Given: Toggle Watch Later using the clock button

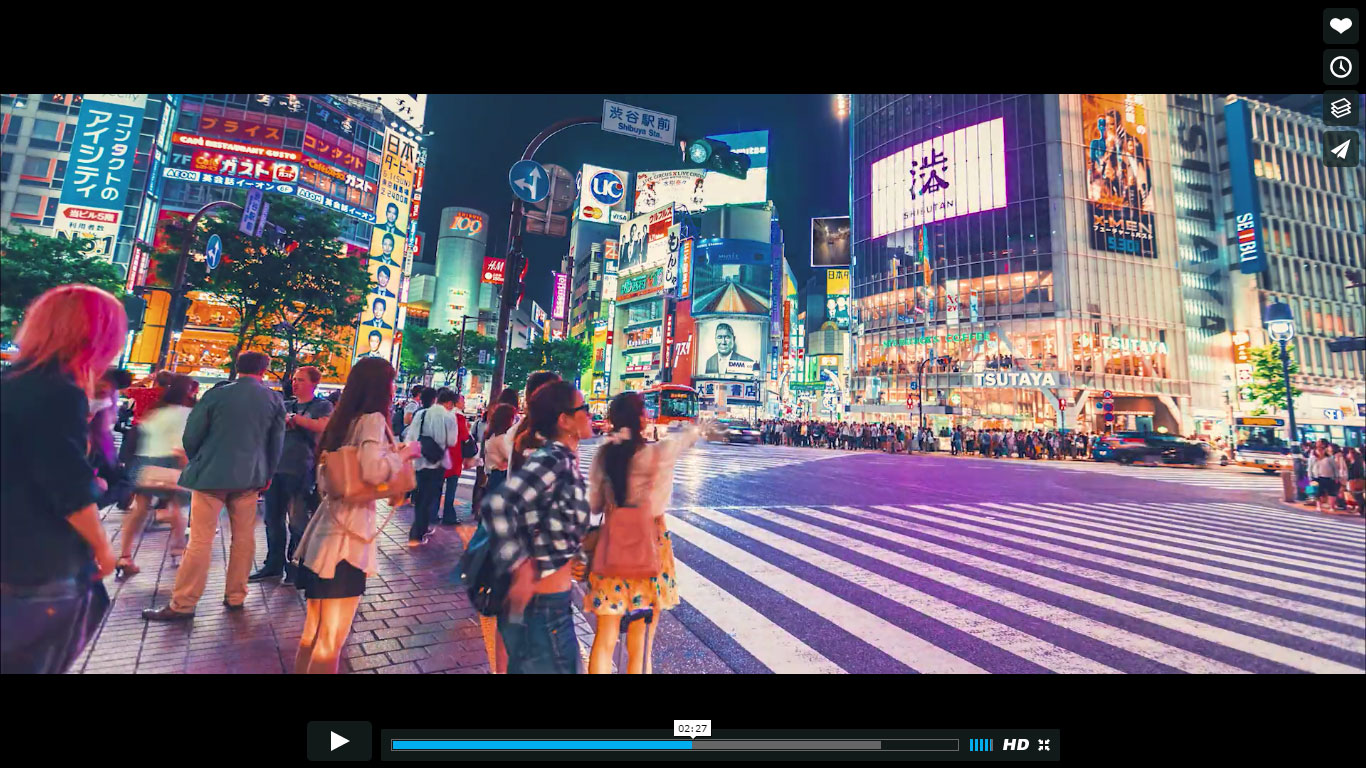Looking at the screenshot, I should coord(1341,66).
